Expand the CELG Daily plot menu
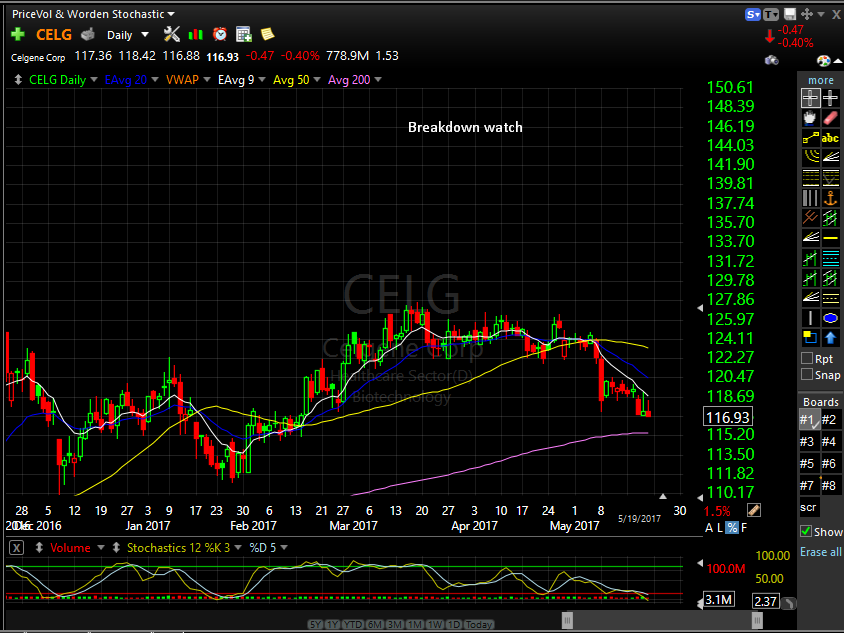 pos(94,80)
